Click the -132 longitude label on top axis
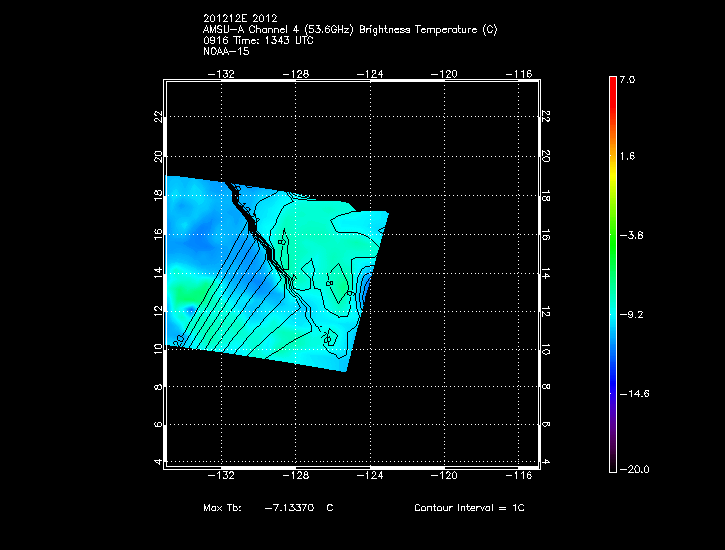Image resolution: width=725 pixels, height=550 pixels. pos(220,73)
